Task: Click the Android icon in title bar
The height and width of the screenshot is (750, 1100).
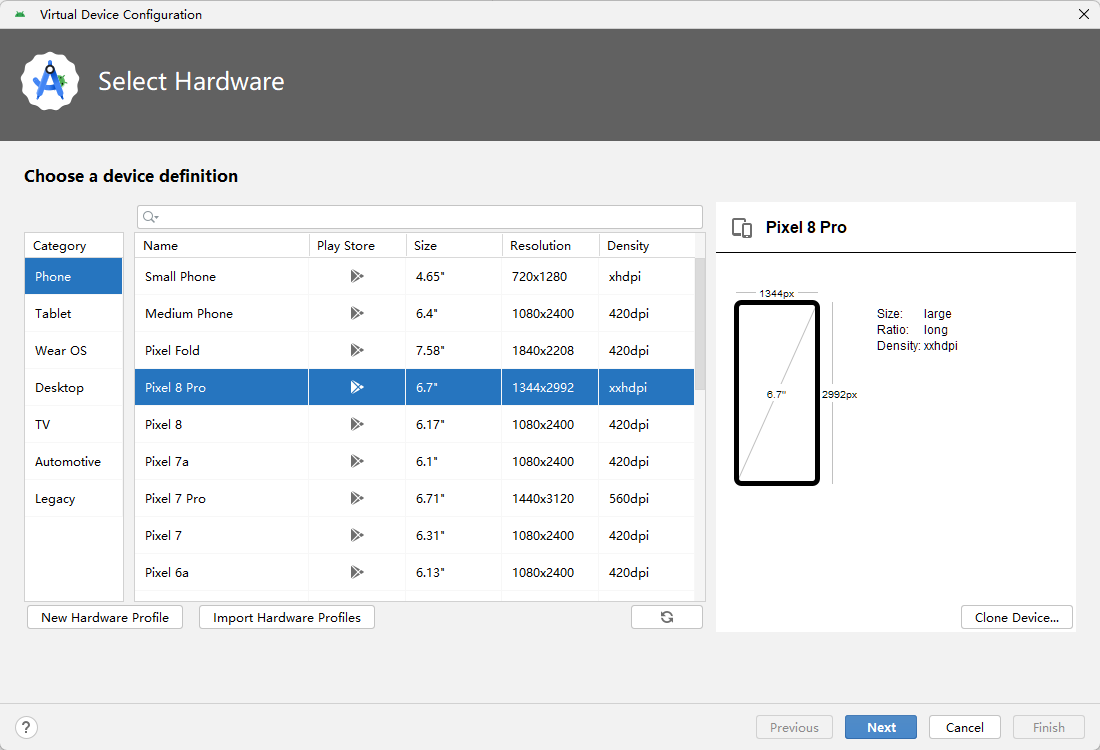Action: pyautogui.click(x=20, y=14)
